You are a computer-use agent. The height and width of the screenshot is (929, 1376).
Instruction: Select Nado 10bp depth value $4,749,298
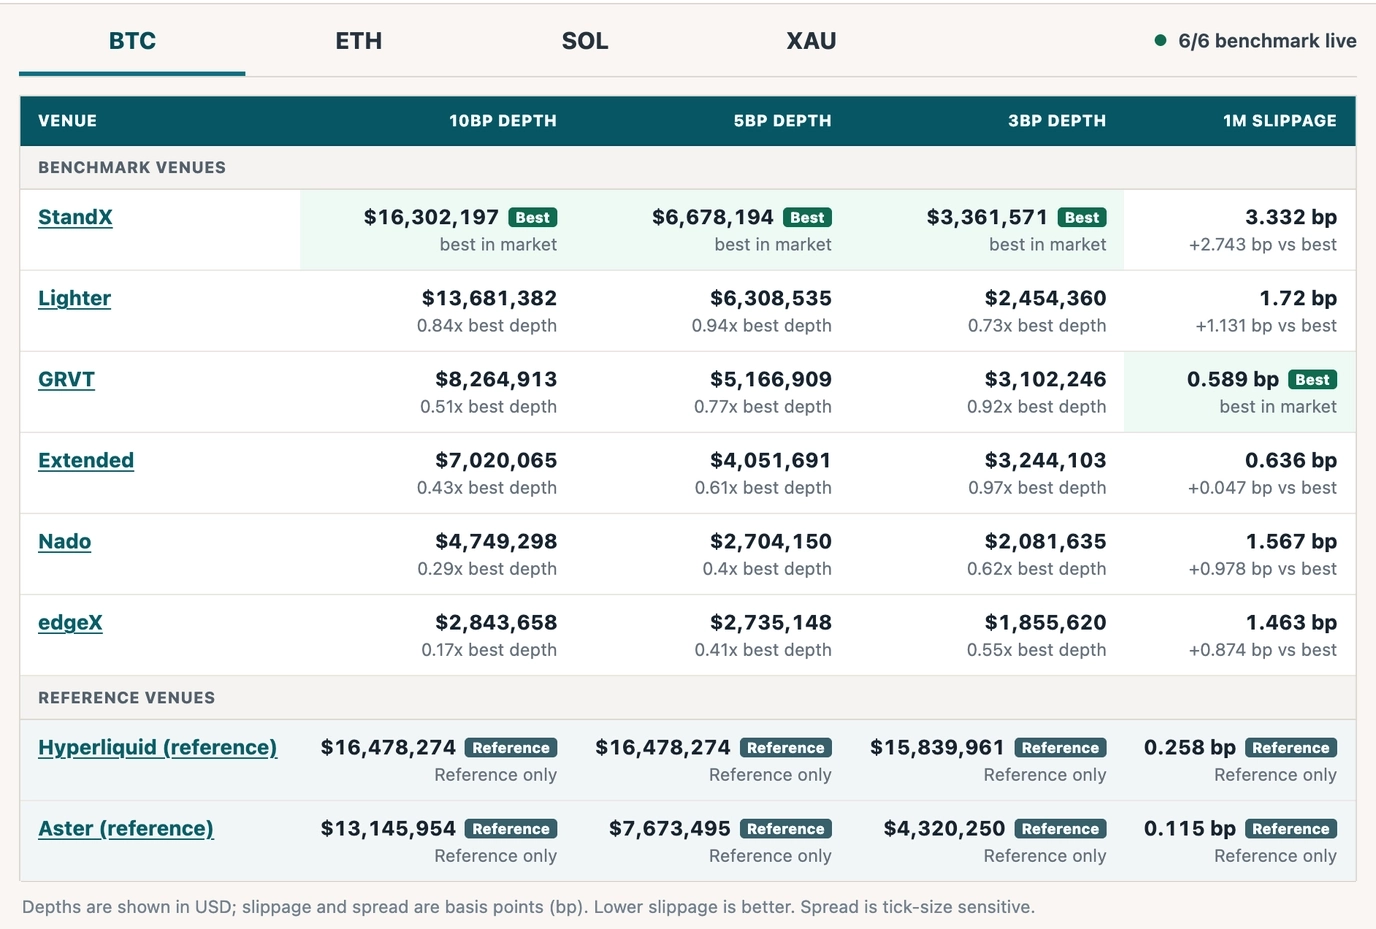496,541
